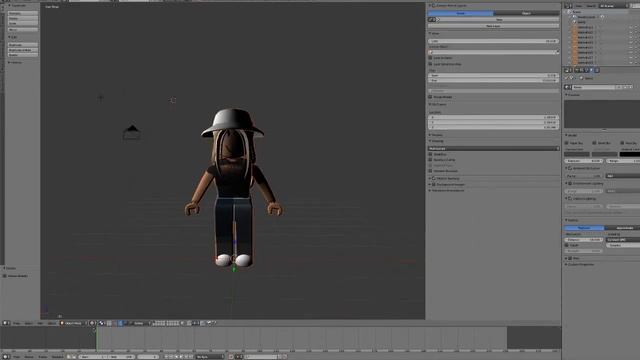Click the red auto-keyframe record button
This screenshot has height=360, width=640.
pos(231,357)
